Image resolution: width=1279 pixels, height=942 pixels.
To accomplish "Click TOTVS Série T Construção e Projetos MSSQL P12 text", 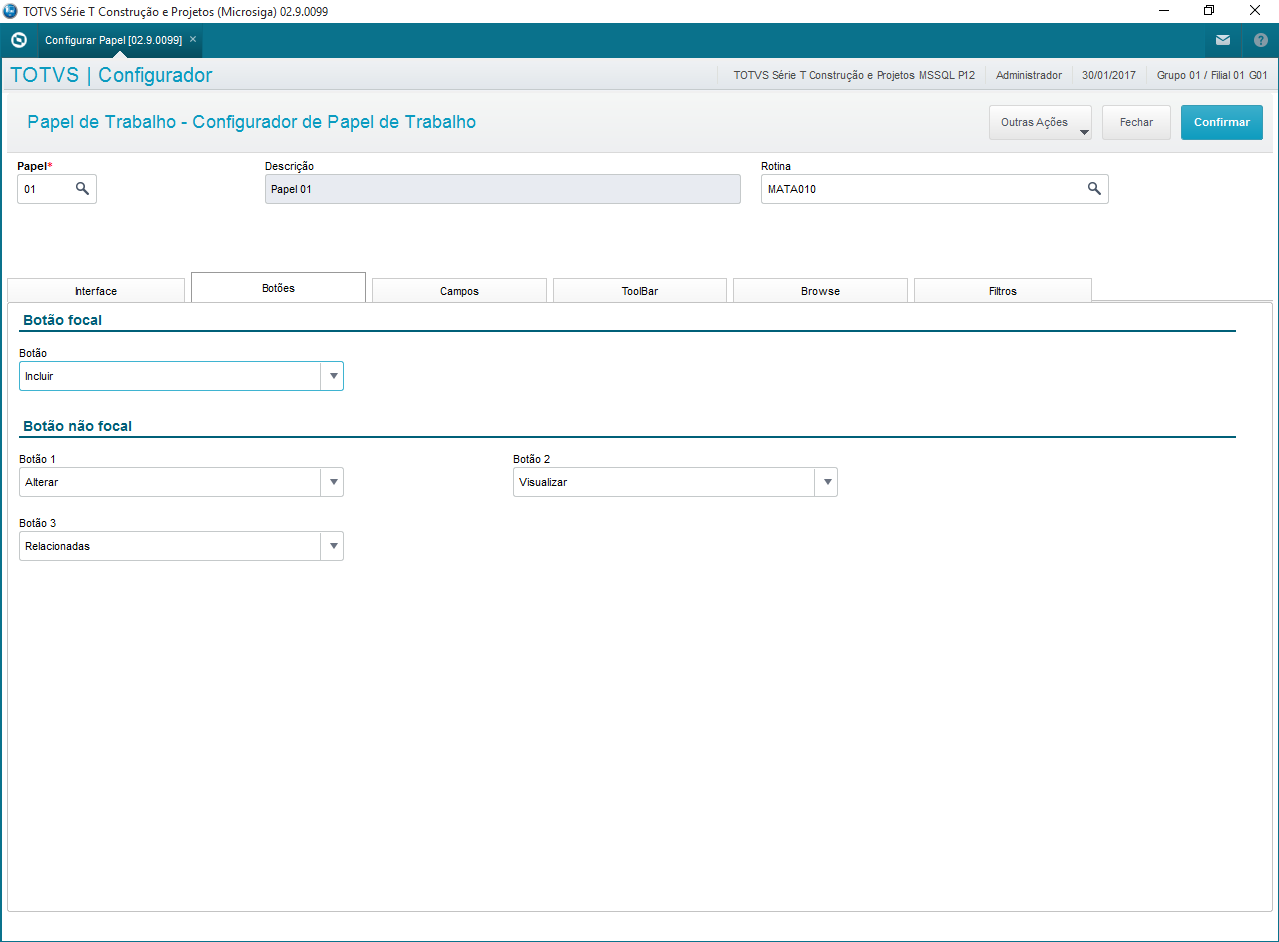I will pos(854,75).
